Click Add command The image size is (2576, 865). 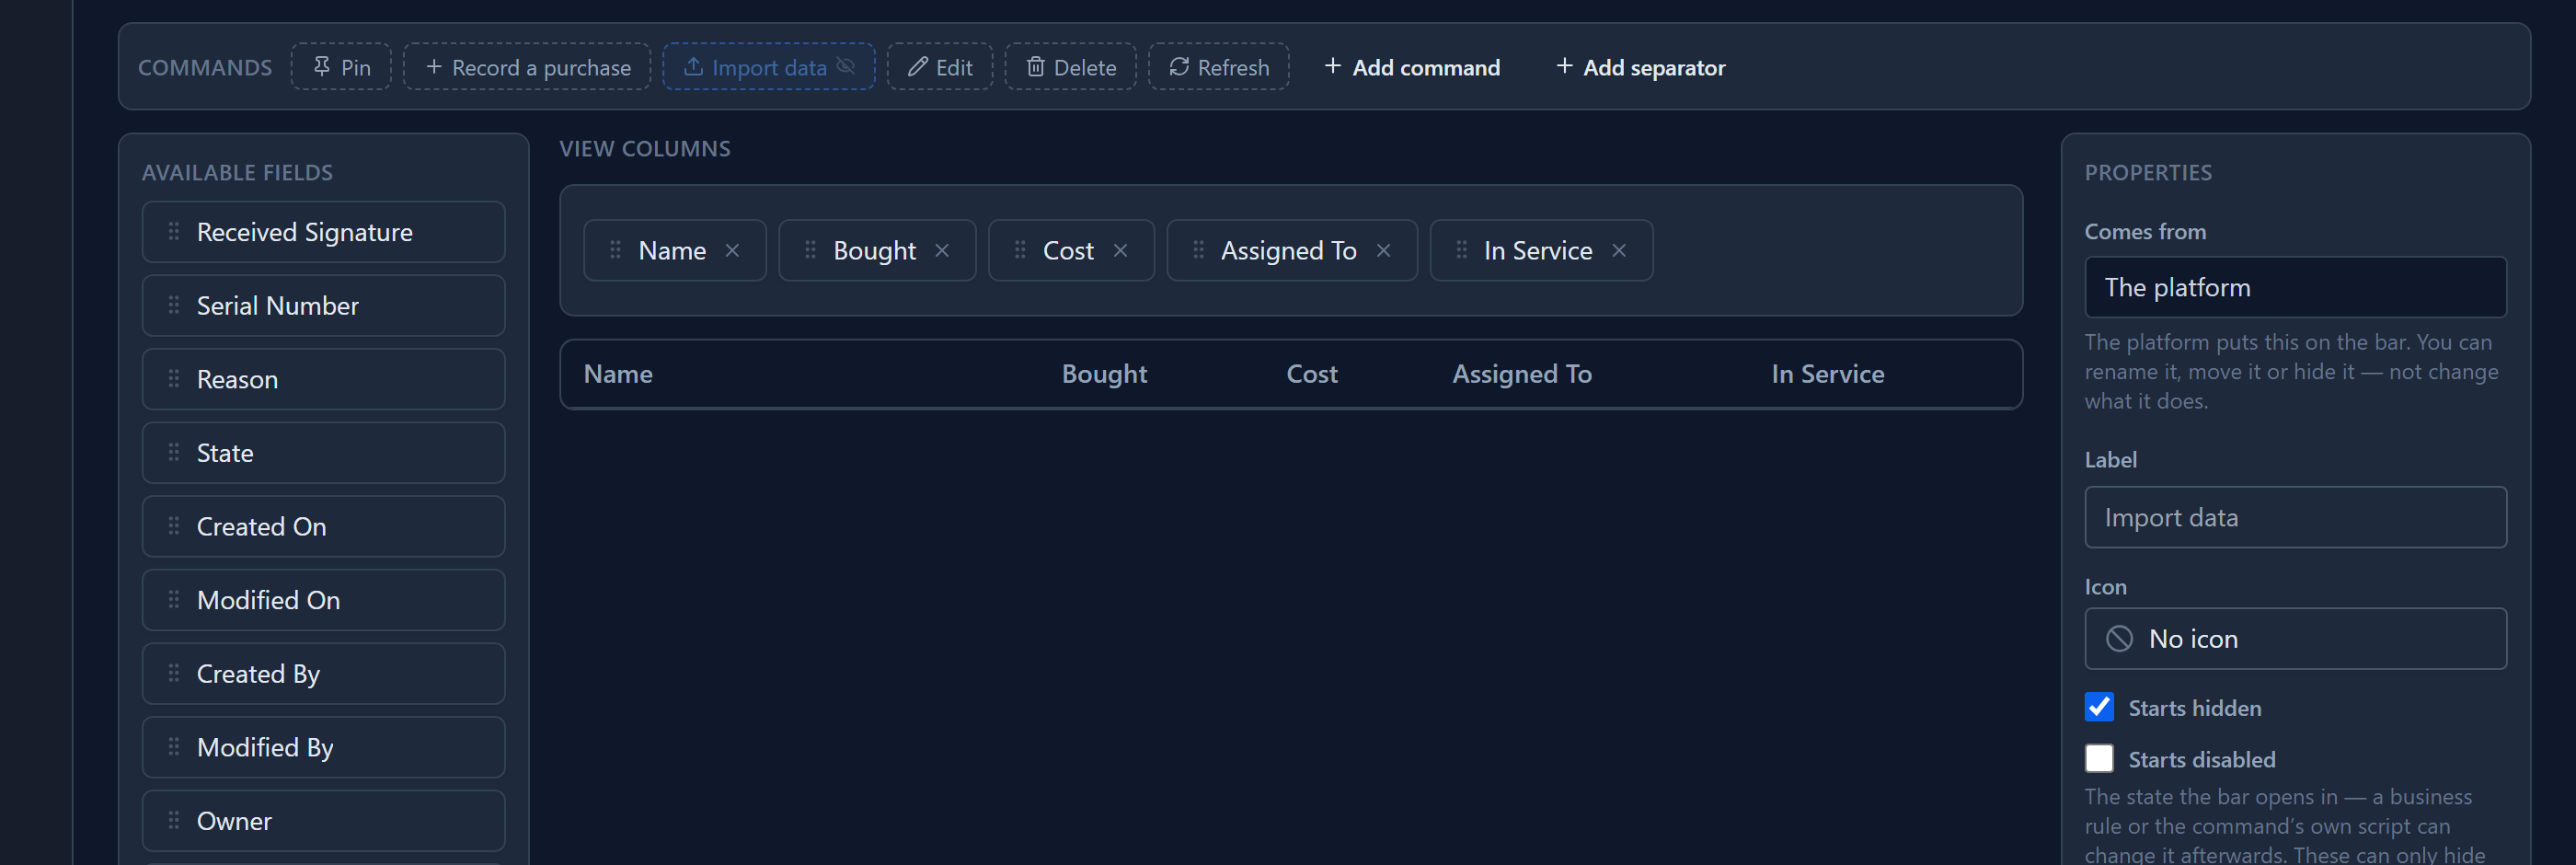(1411, 67)
